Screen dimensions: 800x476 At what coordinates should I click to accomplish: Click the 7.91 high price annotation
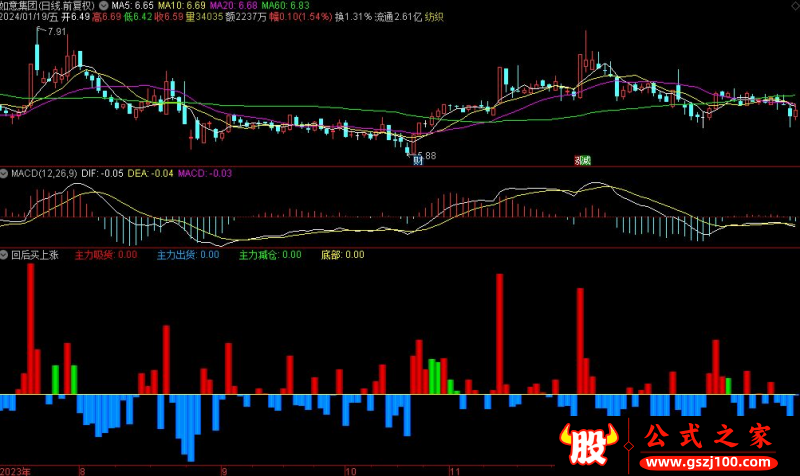pyautogui.click(x=56, y=33)
